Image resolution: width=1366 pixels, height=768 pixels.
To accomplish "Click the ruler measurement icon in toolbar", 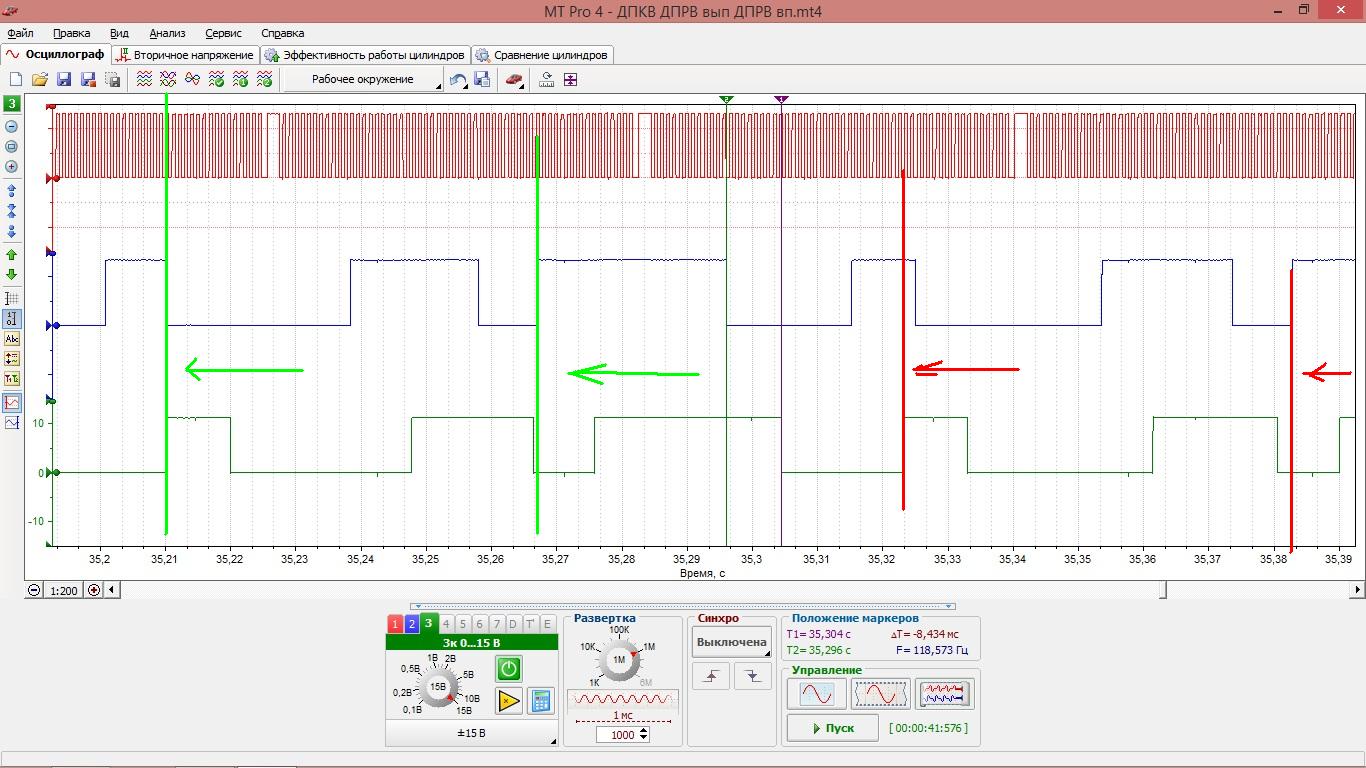I will coord(547,80).
